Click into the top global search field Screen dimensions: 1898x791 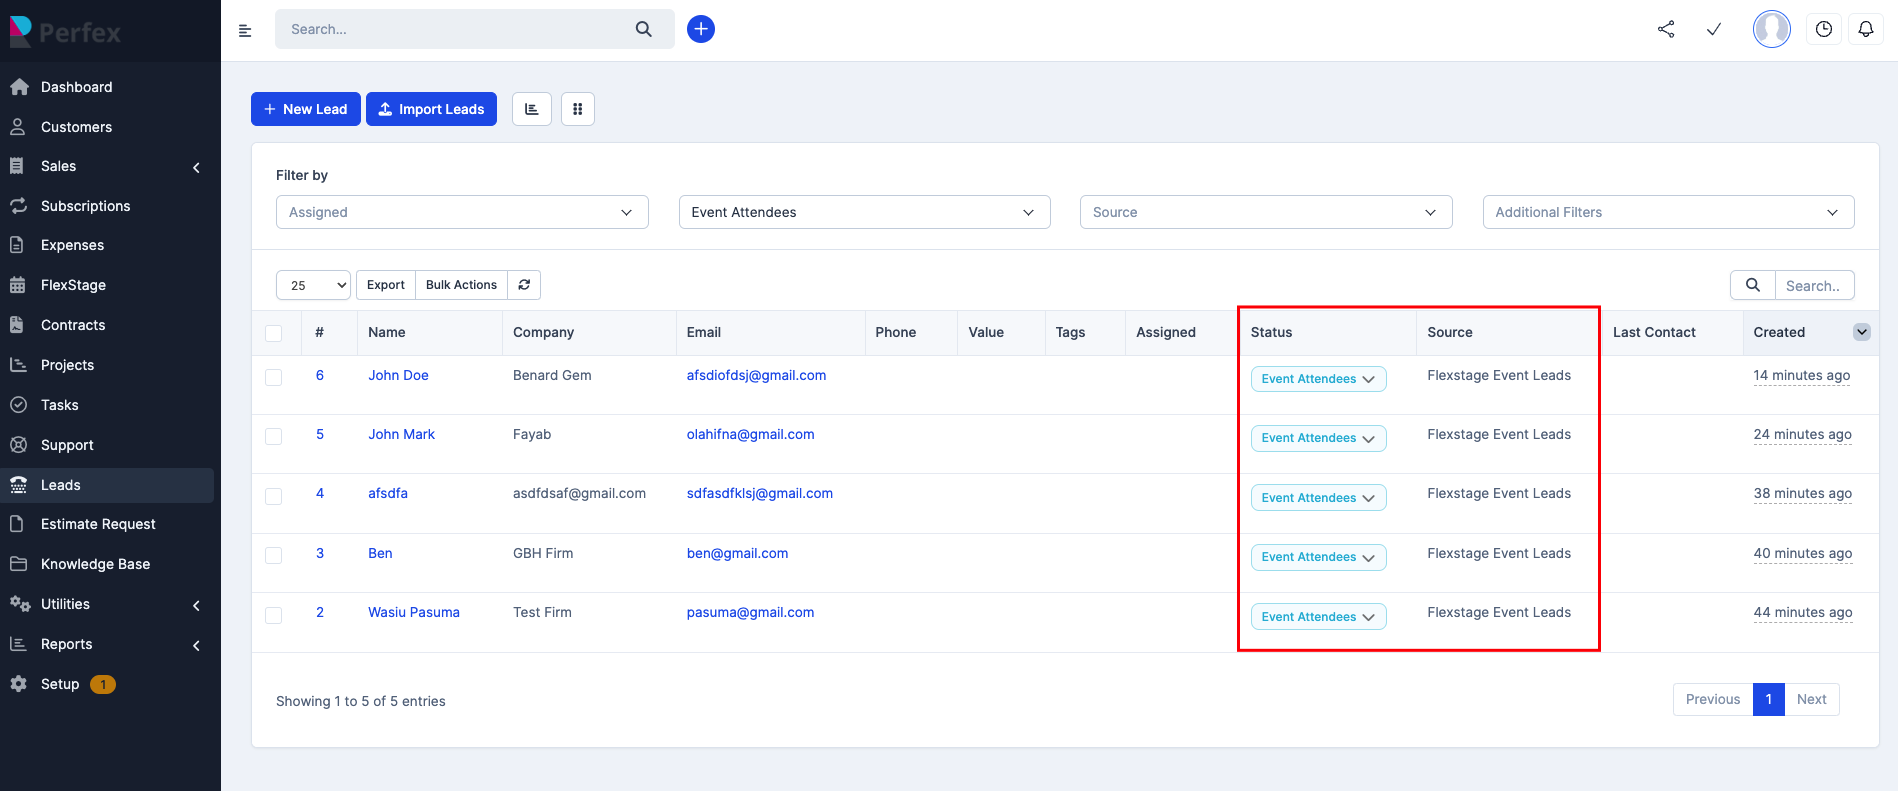click(455, 29)
